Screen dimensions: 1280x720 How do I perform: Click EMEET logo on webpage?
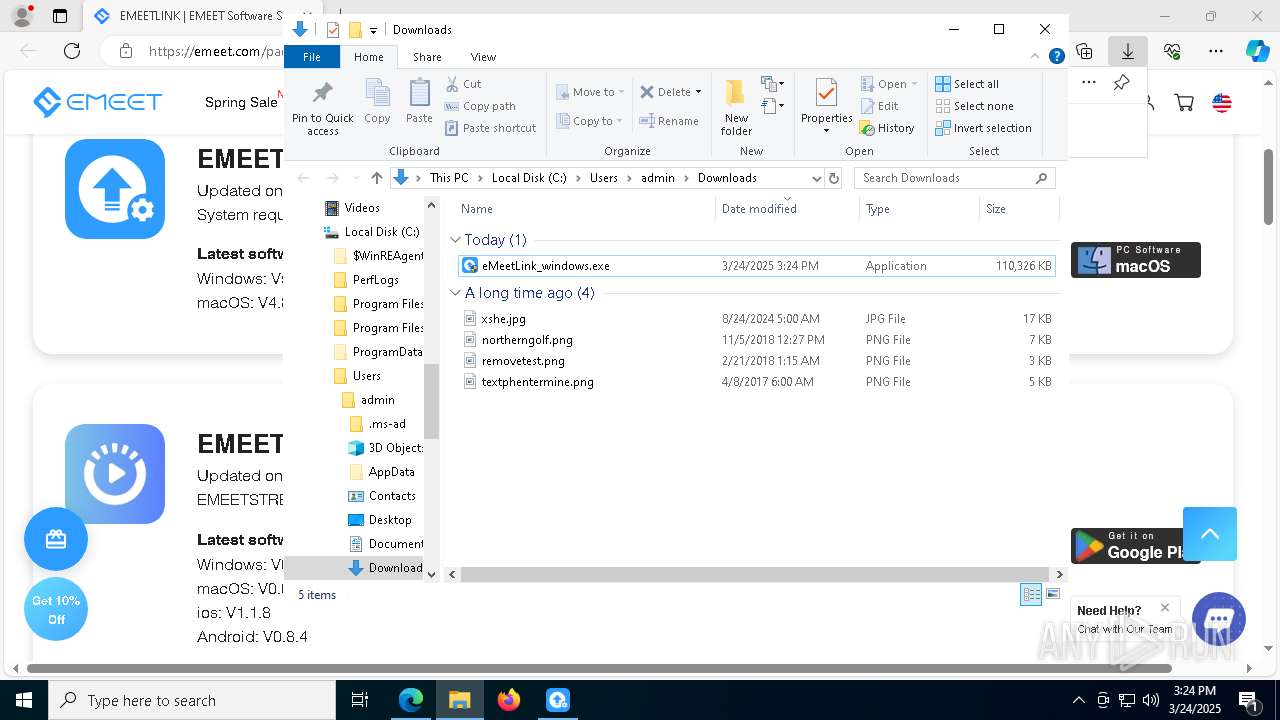(x=97, y=102)
